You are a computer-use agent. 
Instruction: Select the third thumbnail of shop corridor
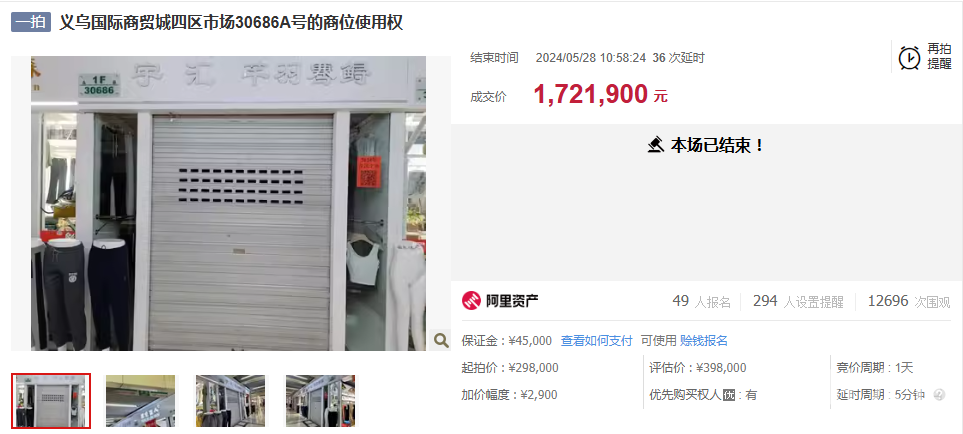click(x=230, y=401)
